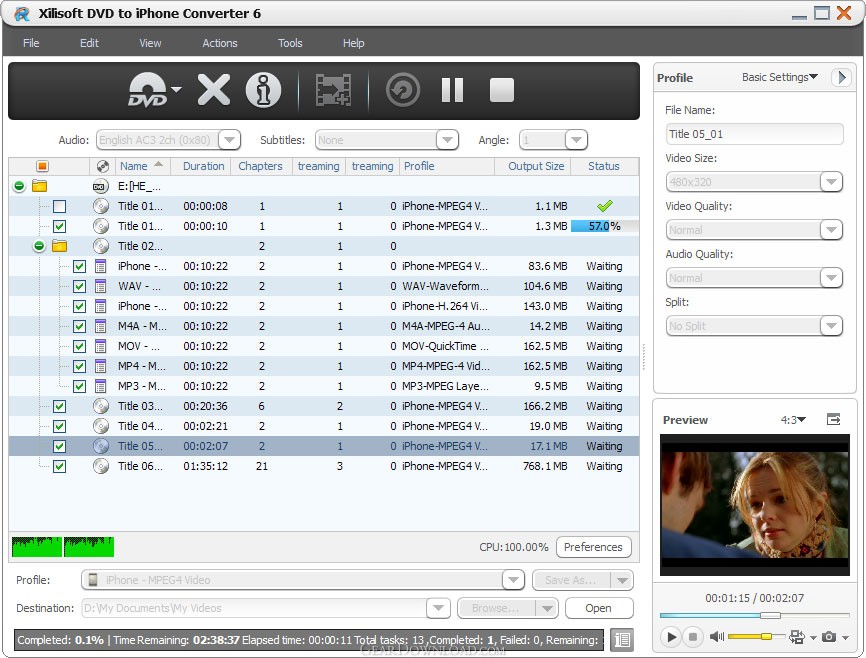Open the Actions menu
Viewport: 866px width, 658px height.
point(220,43)
